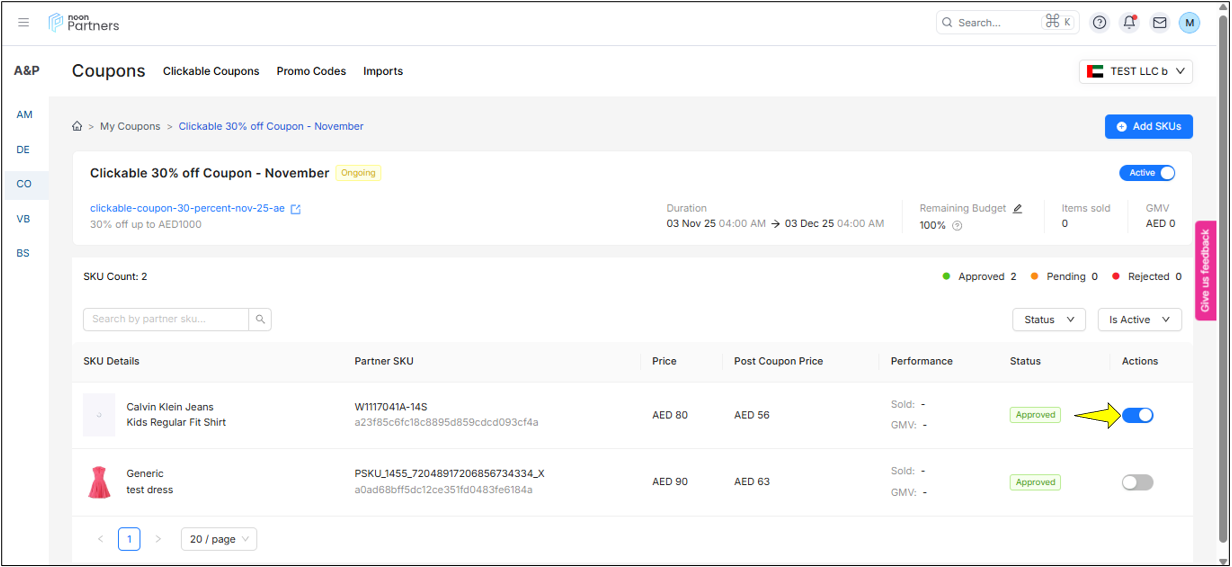
Task: Disable the Calvin Klein Jeans SKU toggle
Action: pos(1137,415)
